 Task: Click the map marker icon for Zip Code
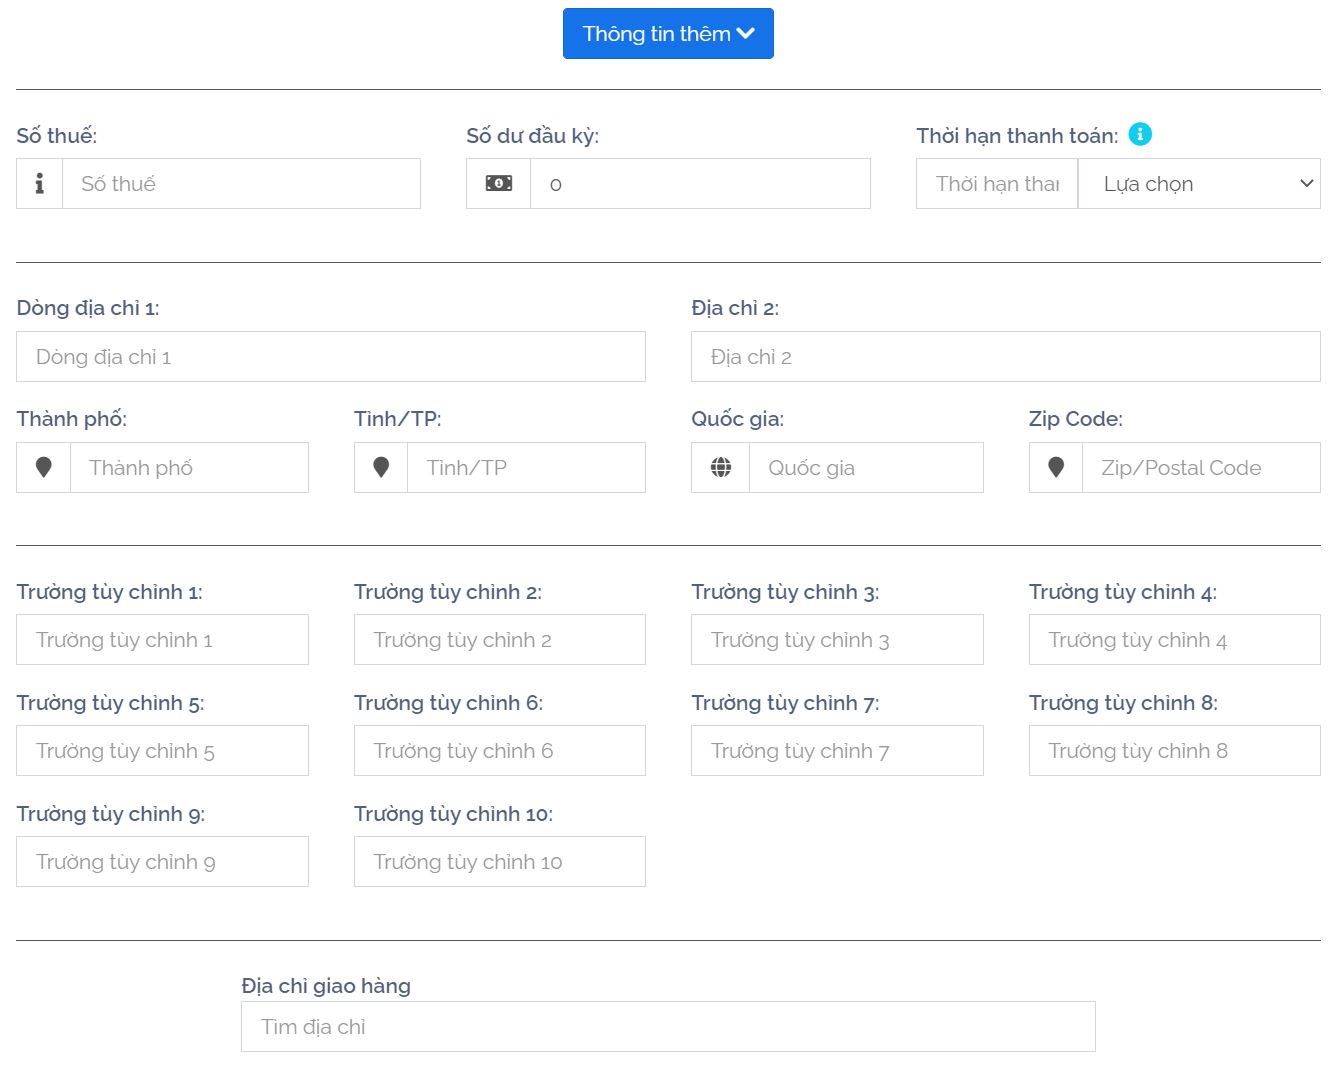1056,468
